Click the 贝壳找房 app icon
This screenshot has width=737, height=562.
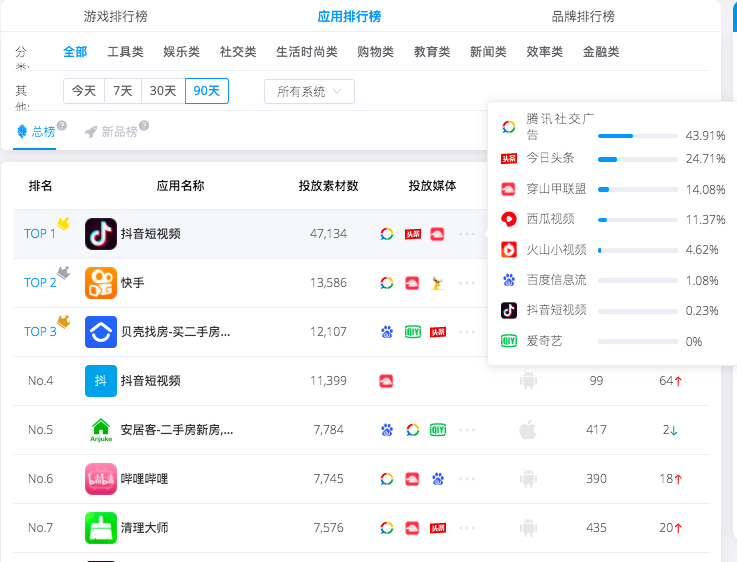pyautogui.click(x=101, y=332)
